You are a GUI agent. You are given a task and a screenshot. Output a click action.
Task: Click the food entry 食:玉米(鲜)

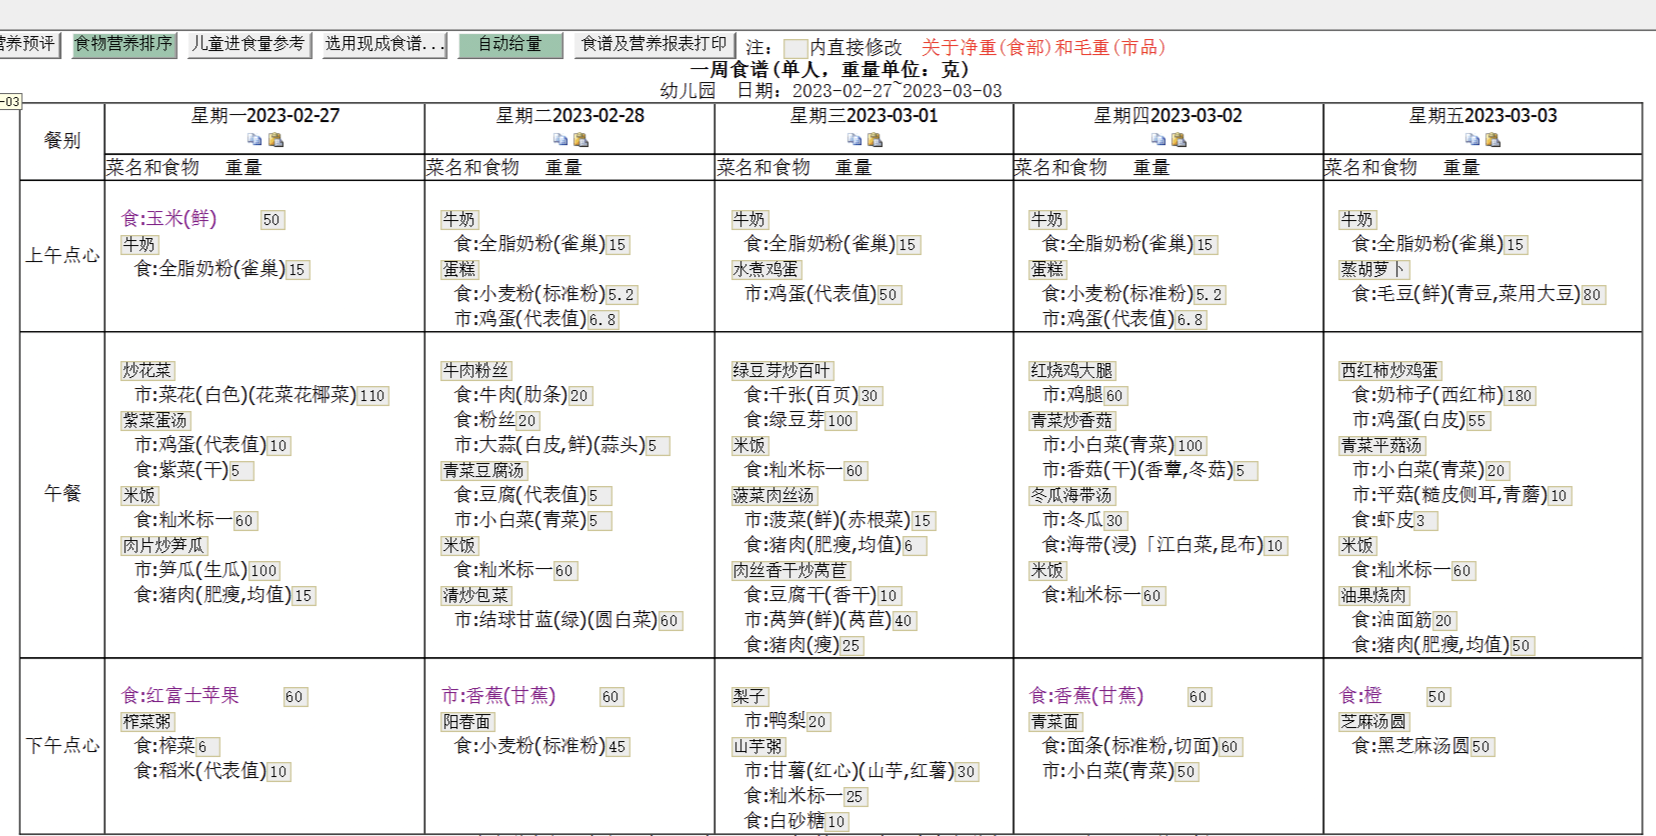click(x=169, y=218)
